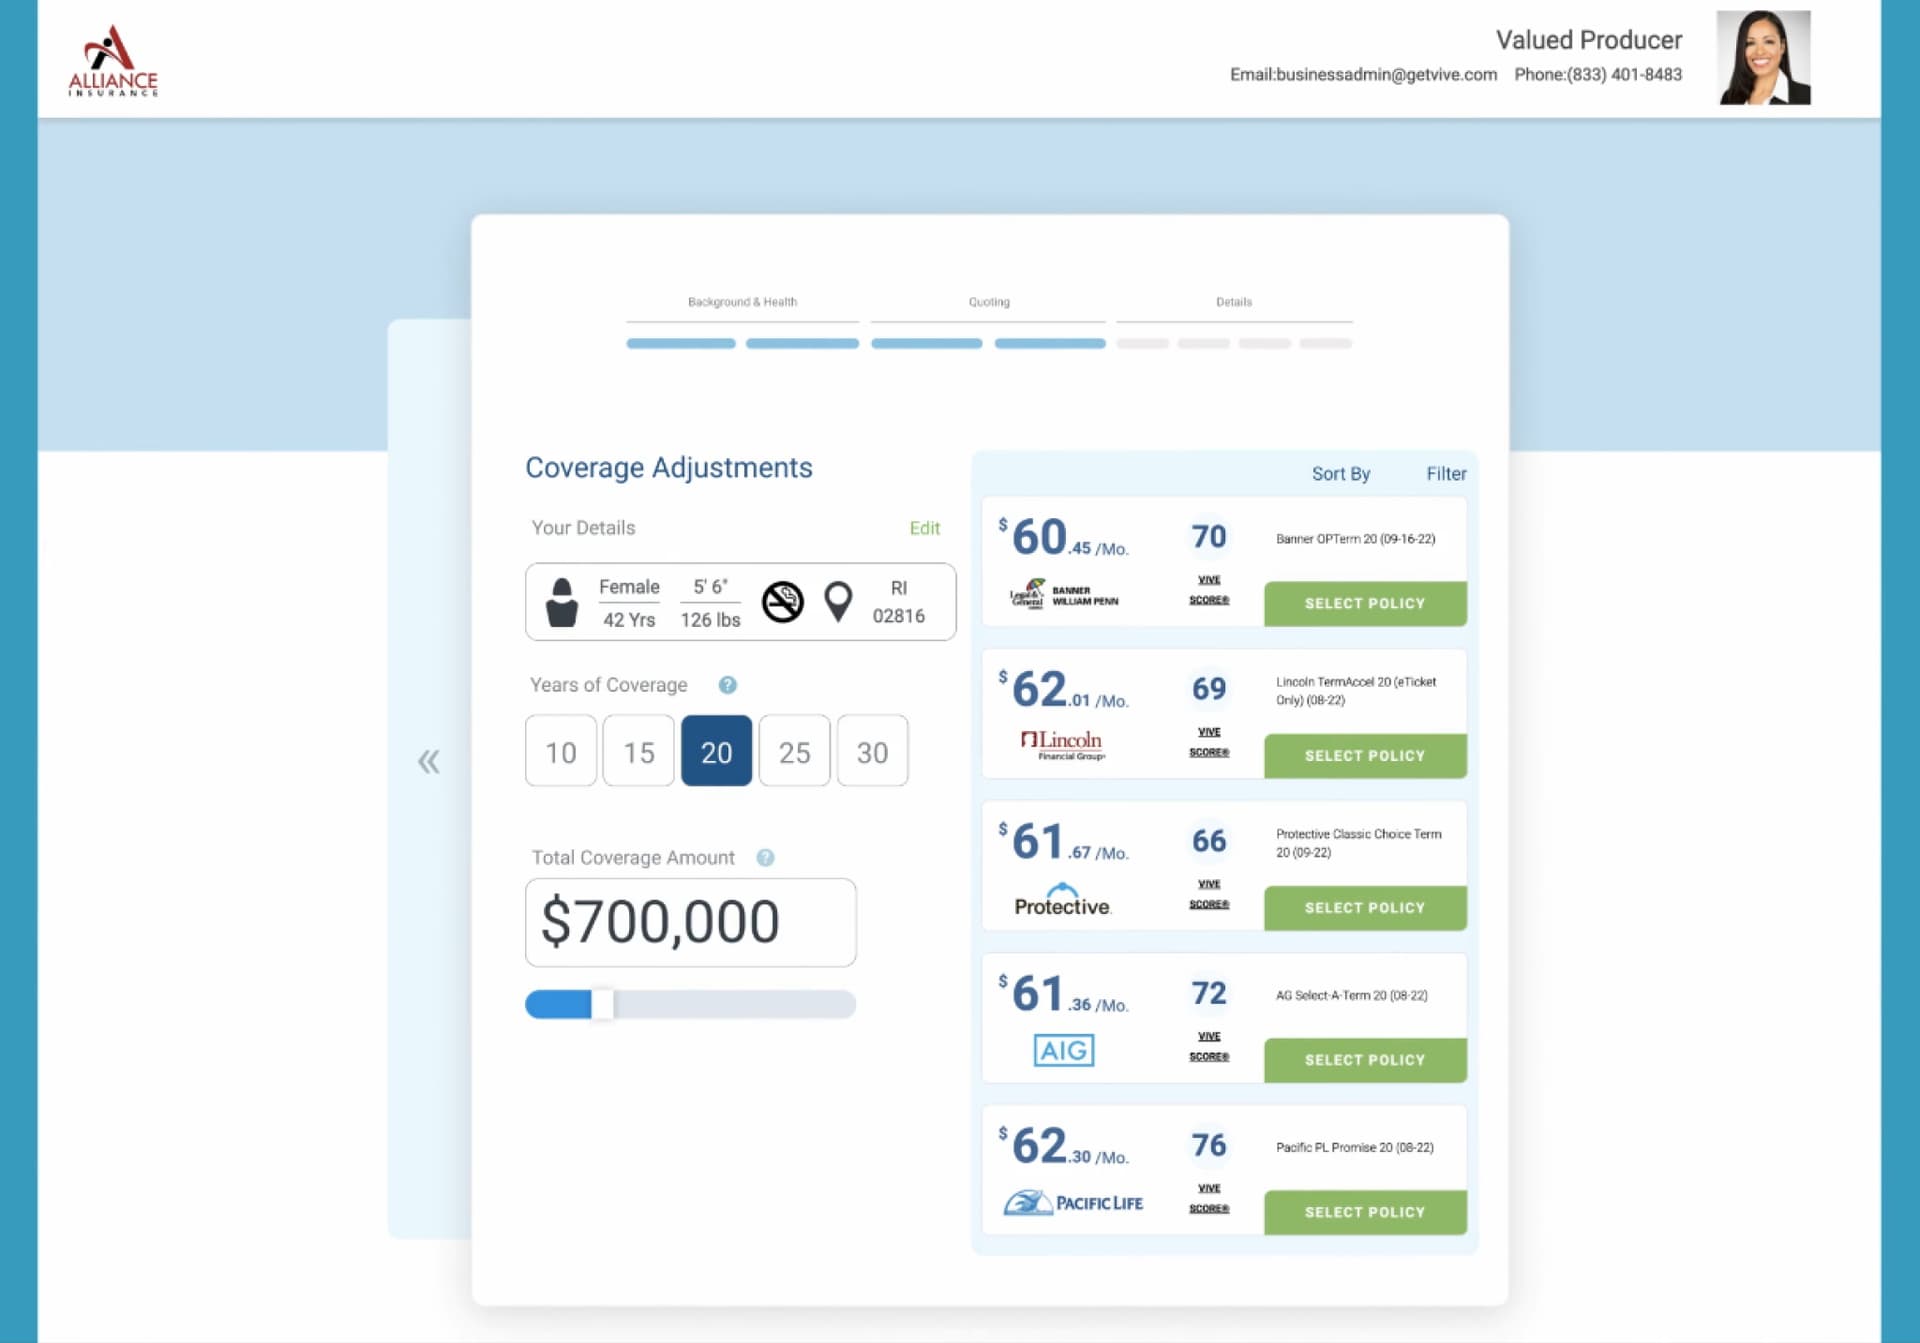Click the female person icon
The width and height of the screenshot is (1920, 1343).
point(562,602)
